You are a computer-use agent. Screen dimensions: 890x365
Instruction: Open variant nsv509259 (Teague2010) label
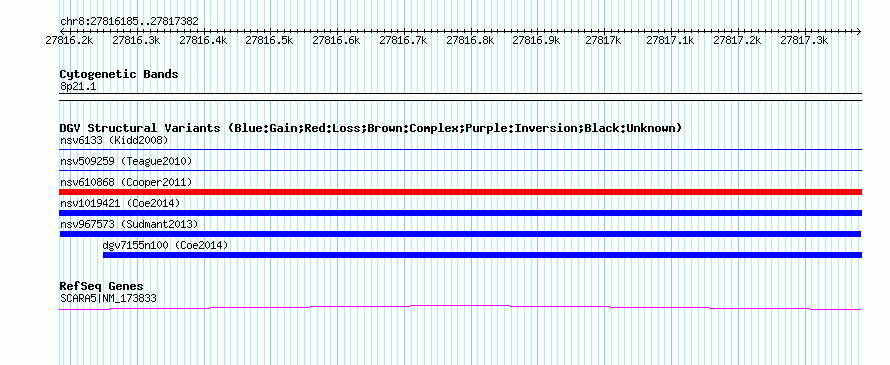(x=126, y=161)
